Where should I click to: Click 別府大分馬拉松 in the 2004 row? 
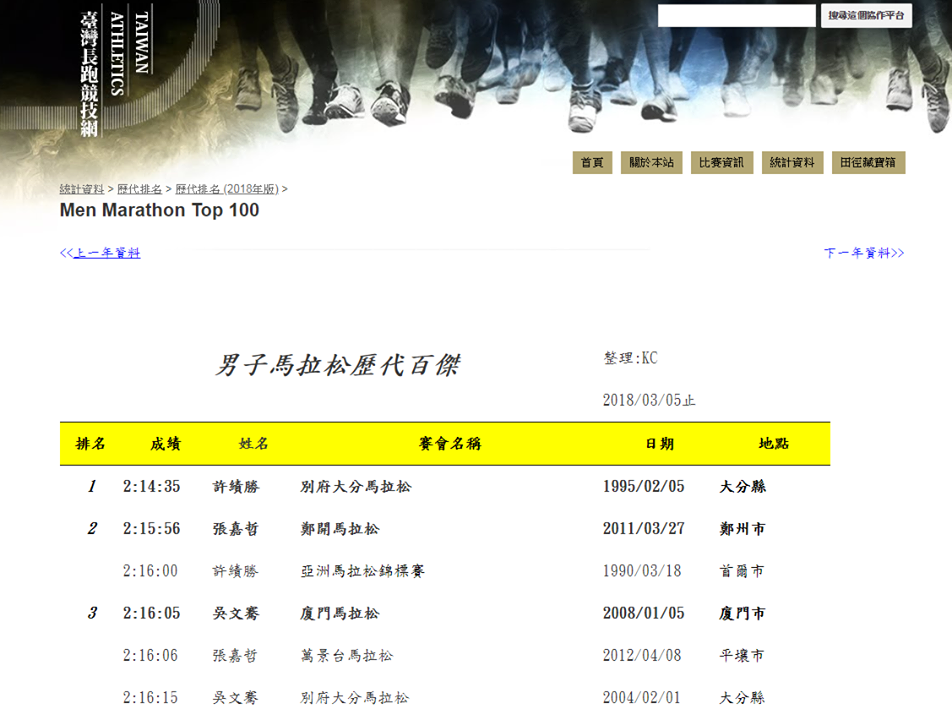tap(355, 698)
